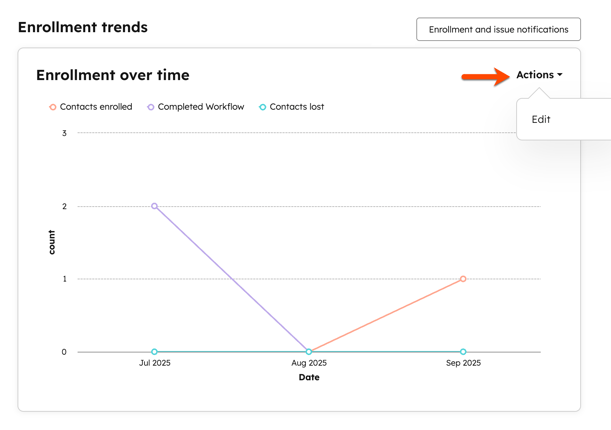Select the data point at Aug 2025
Viewport: 611px width, 430px height.
pyautogui.click(x=309, y=352)
